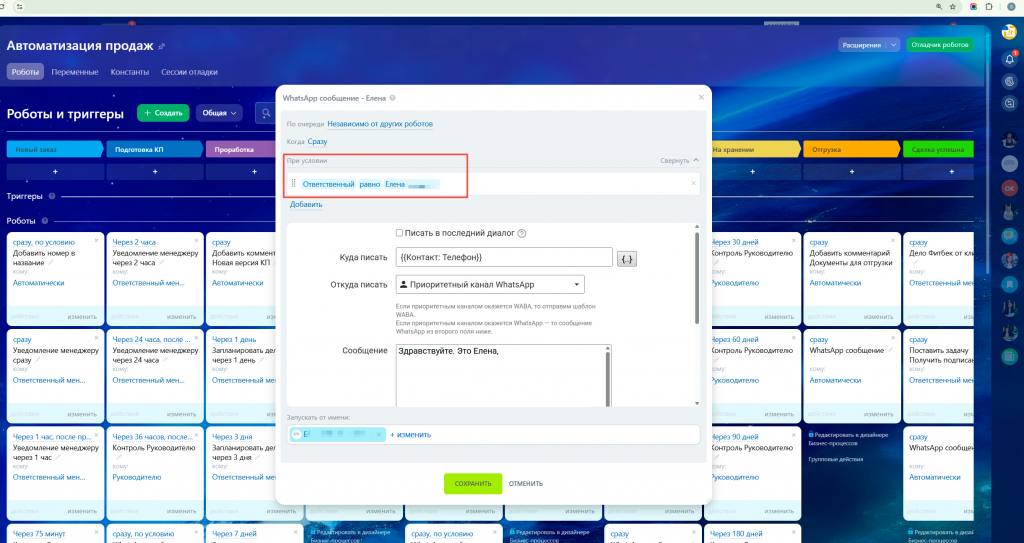Click изменить on Добавить номер в название robot
1024x543 pixels.
[x=82, y=317]
